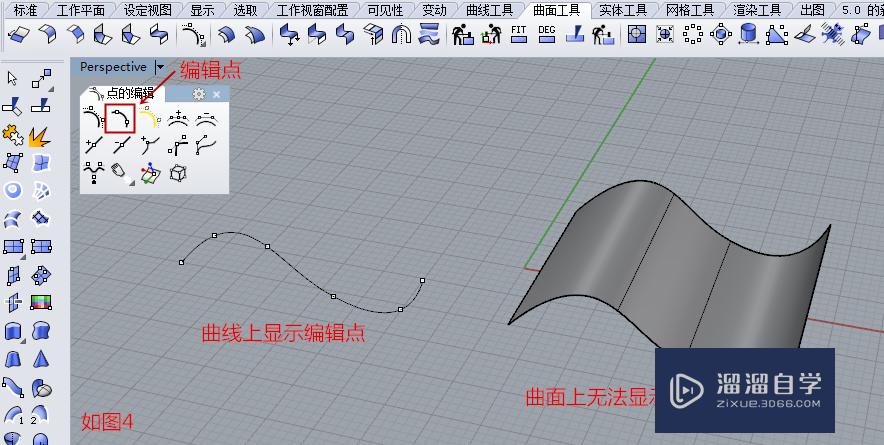Switch to the 网格工具 tab

coord(689,10)
